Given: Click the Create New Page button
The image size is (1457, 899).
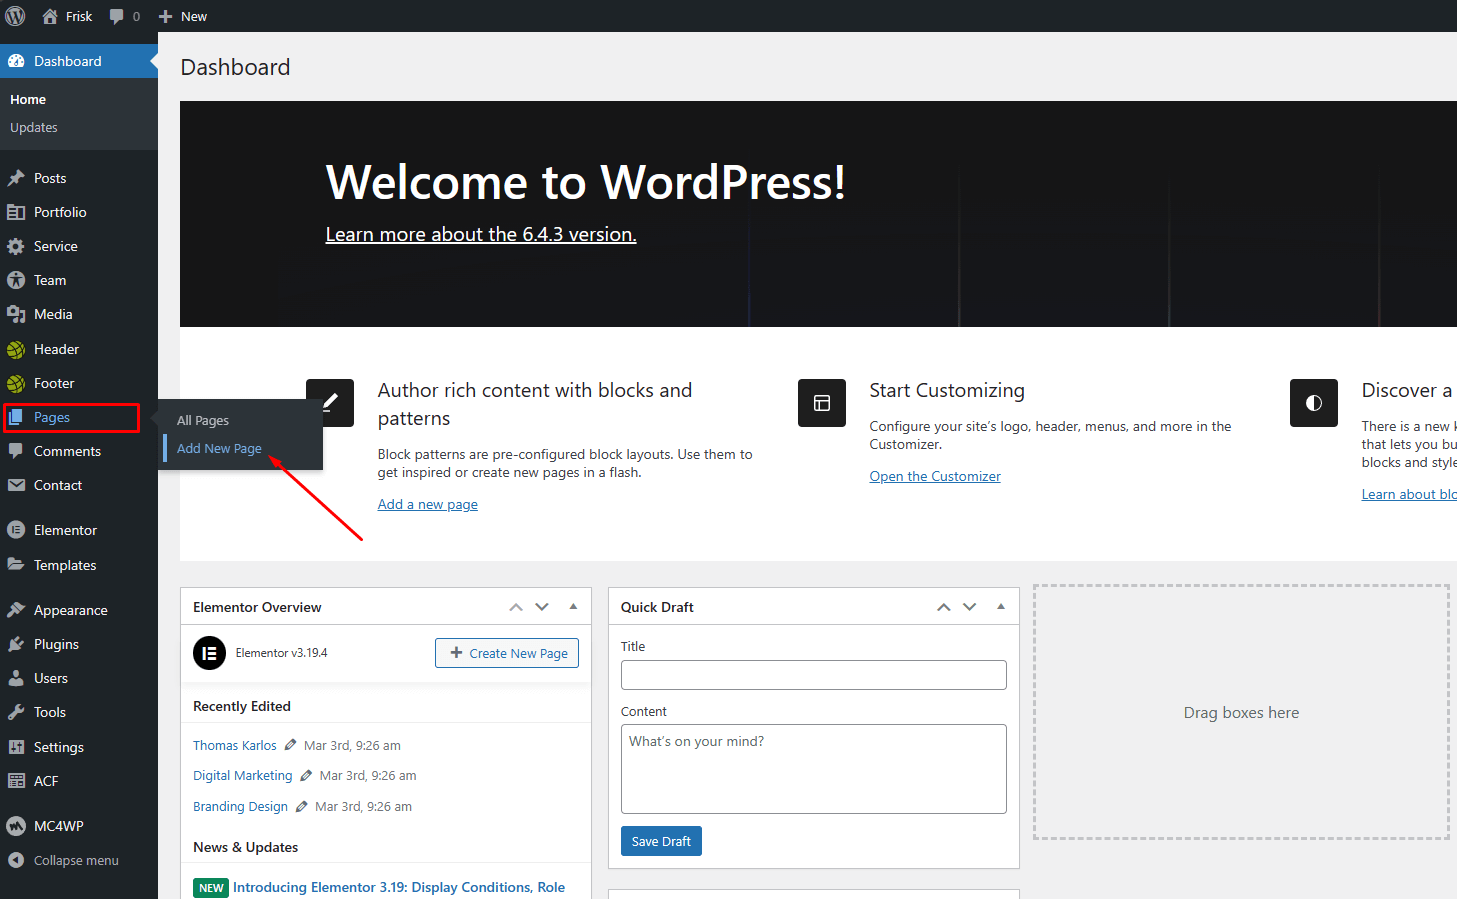Looking at the screenshot, I should point(507,653).
